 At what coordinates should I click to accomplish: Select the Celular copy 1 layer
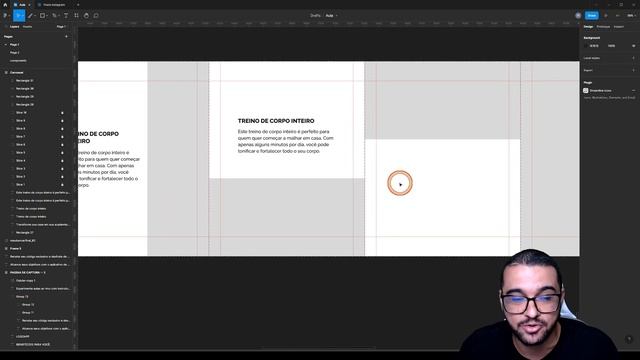(x=26, y=280)
